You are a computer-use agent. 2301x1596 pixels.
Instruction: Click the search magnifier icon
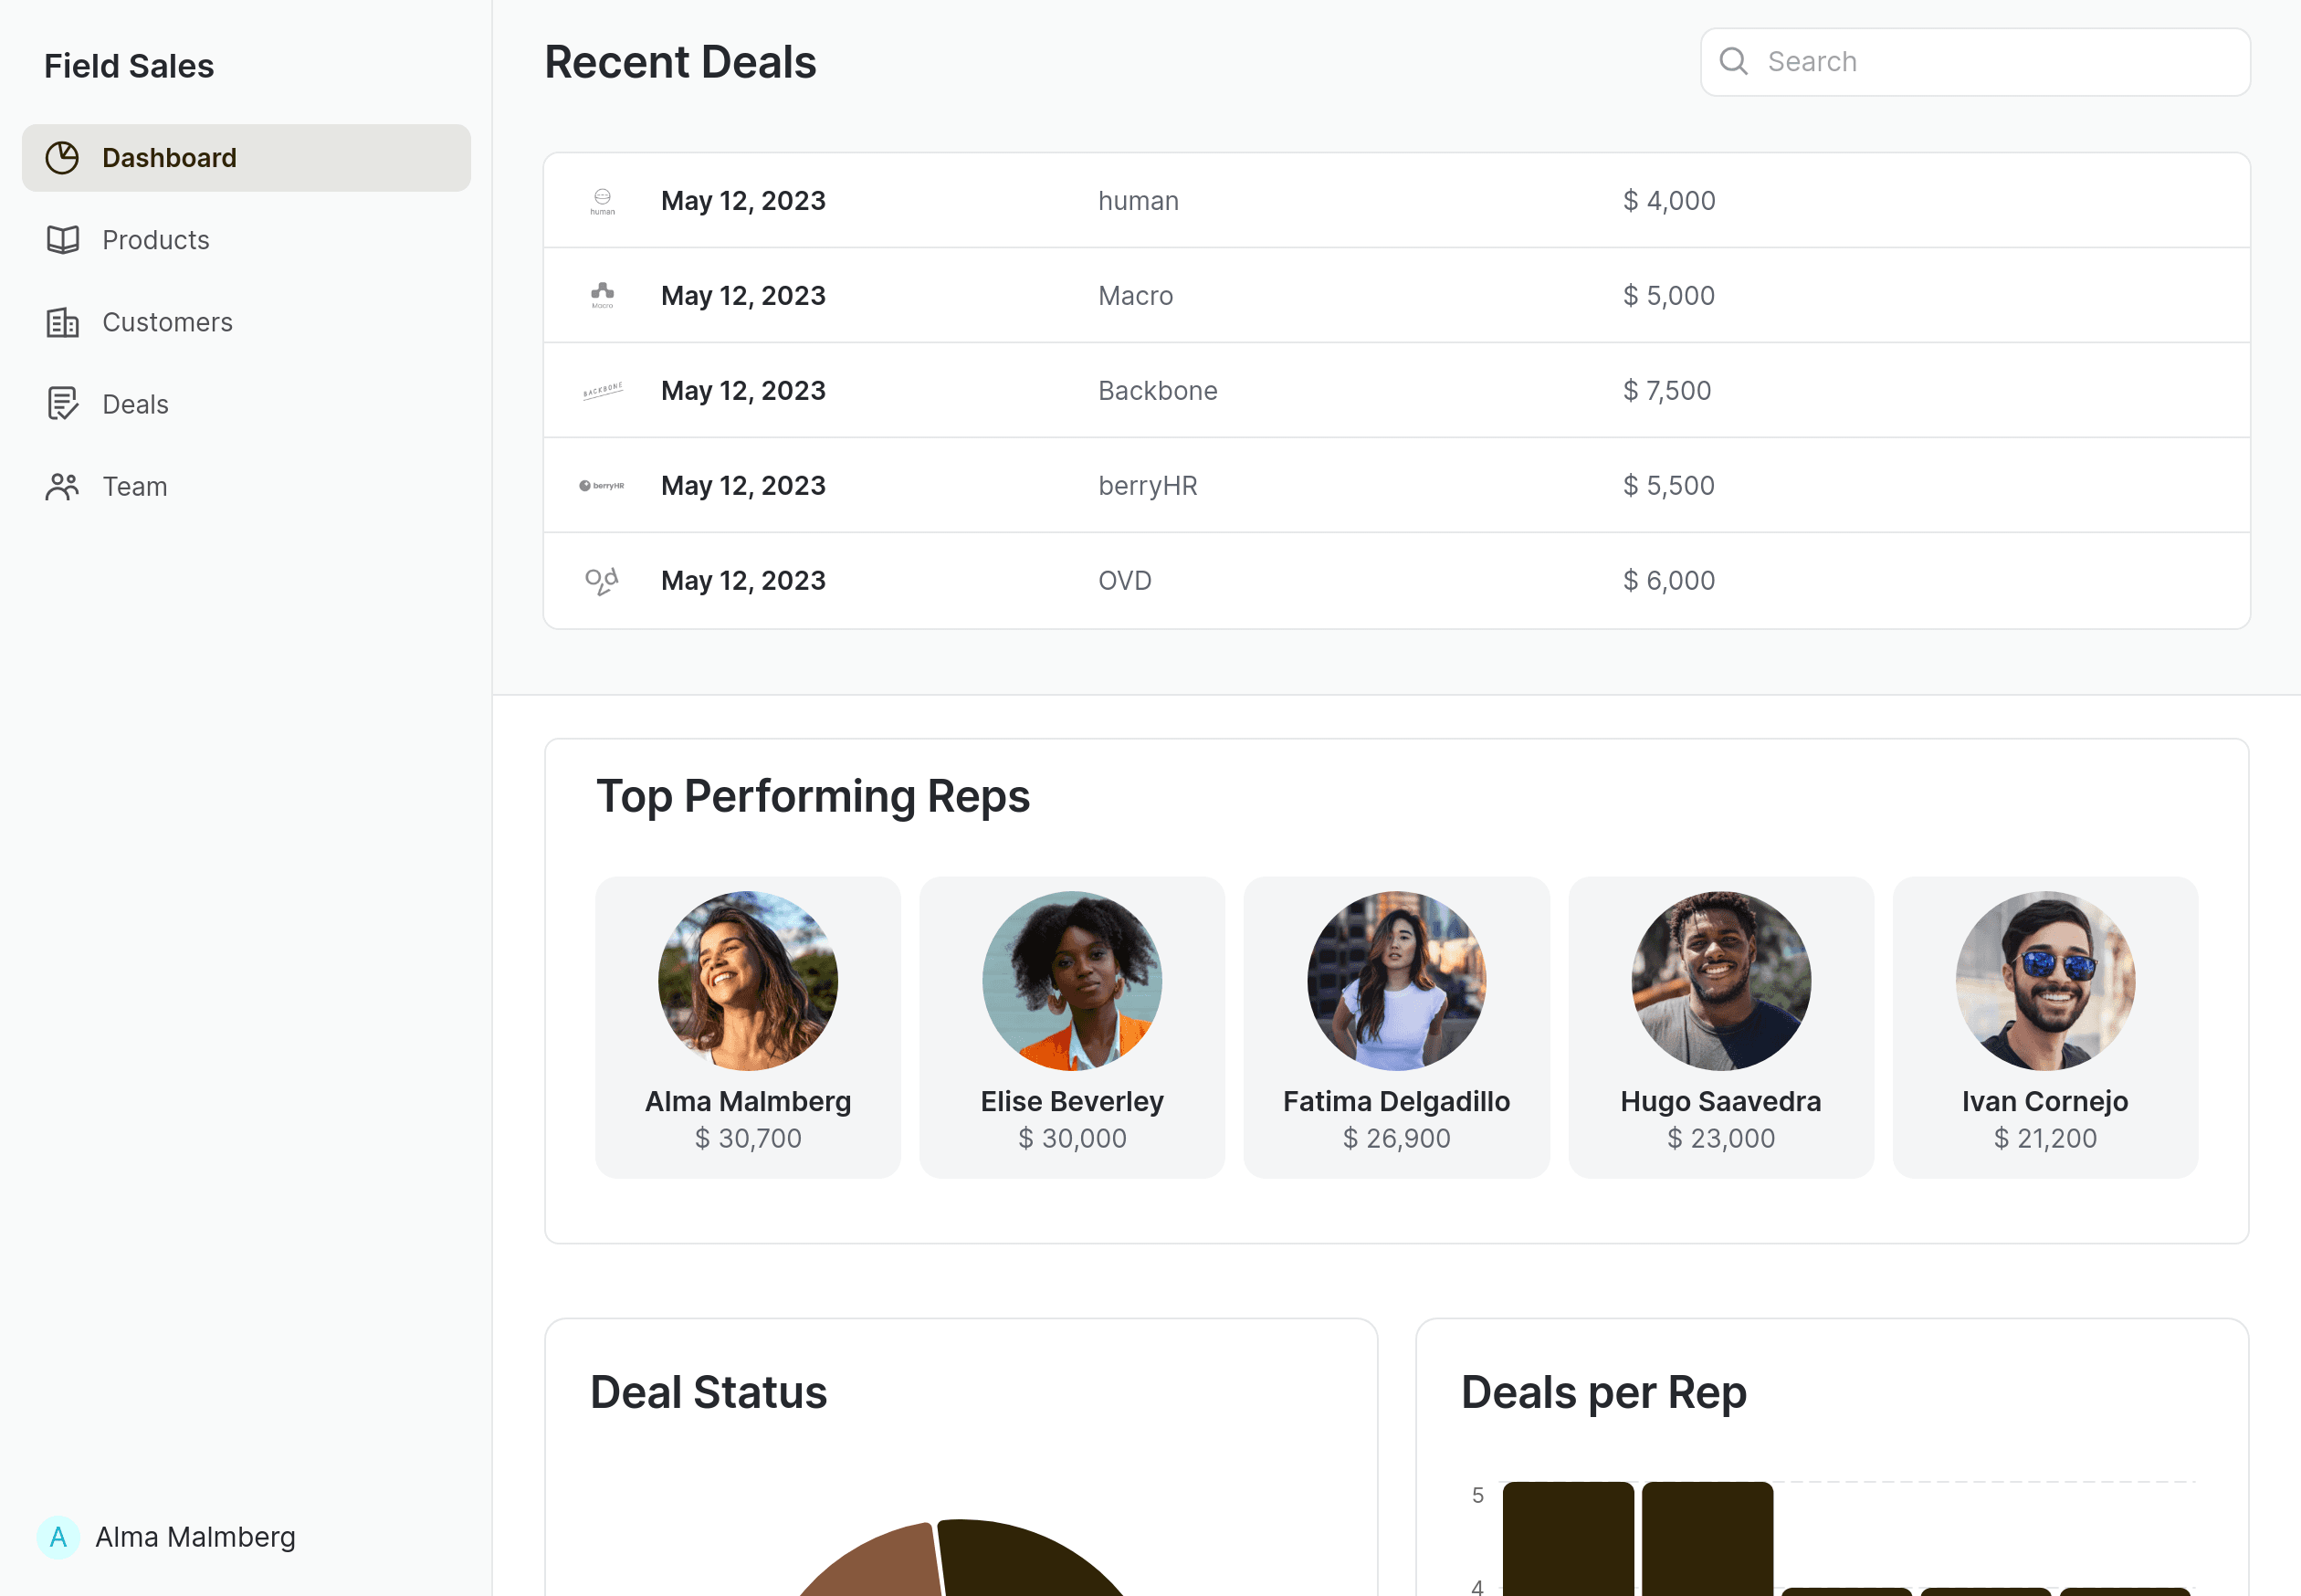tap(1734, 62)
